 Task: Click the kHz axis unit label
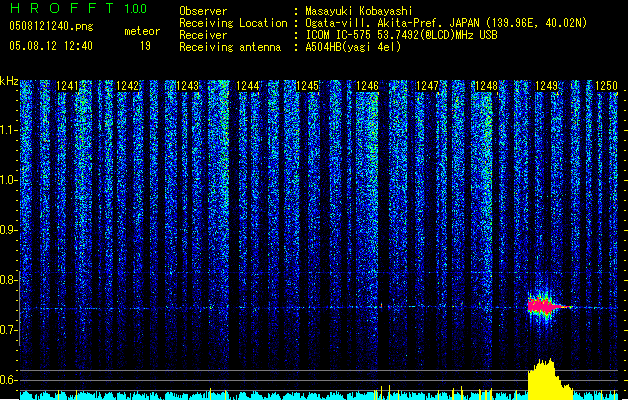point(9,81)
